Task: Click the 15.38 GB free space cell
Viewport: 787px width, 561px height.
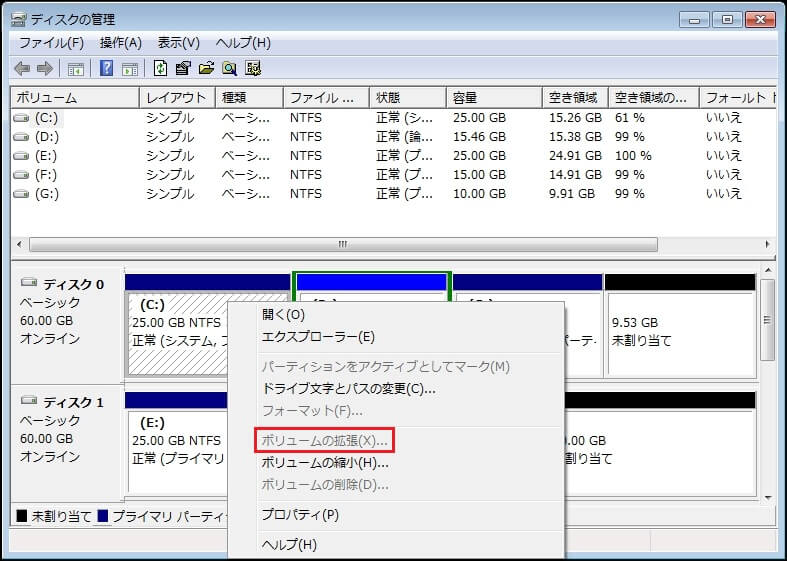Action: [575, 137]
